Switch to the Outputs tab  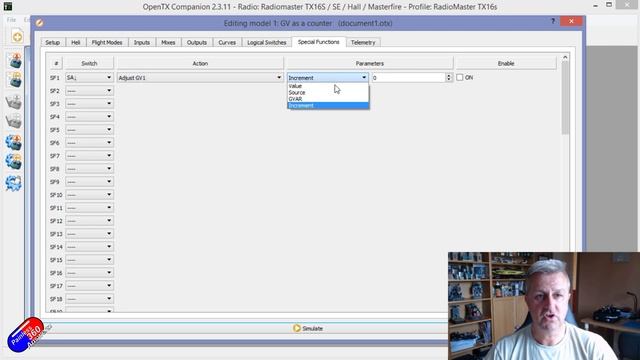[197, 42]
